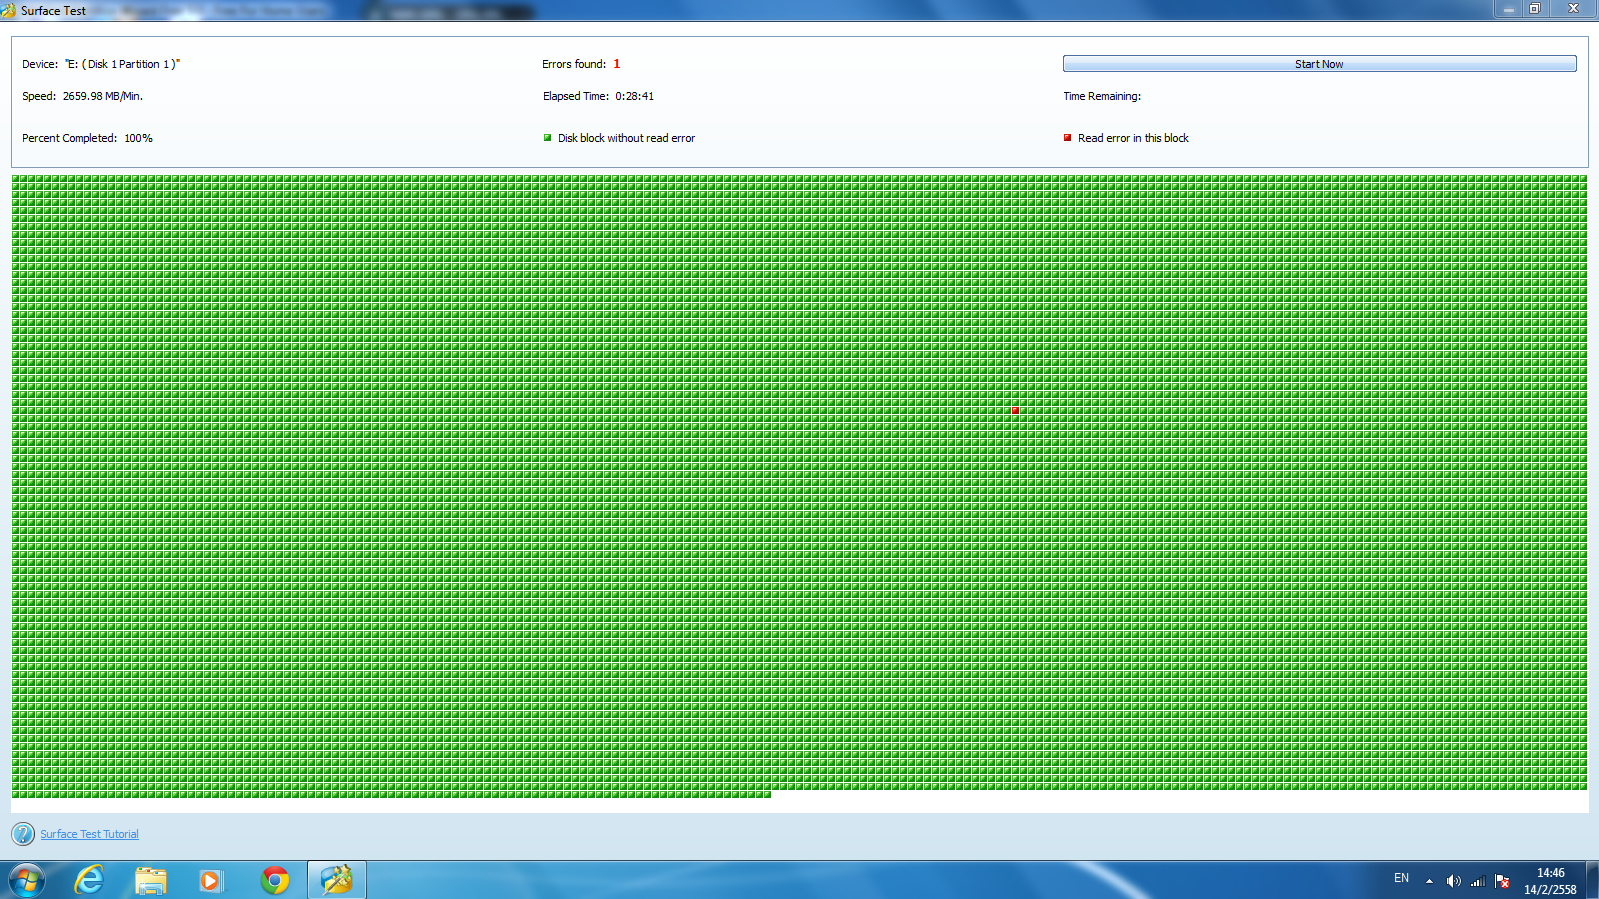Open Windows Media Player from taskbar
This screenshot has width=1599, height=899.
click(x=211, y=880)
